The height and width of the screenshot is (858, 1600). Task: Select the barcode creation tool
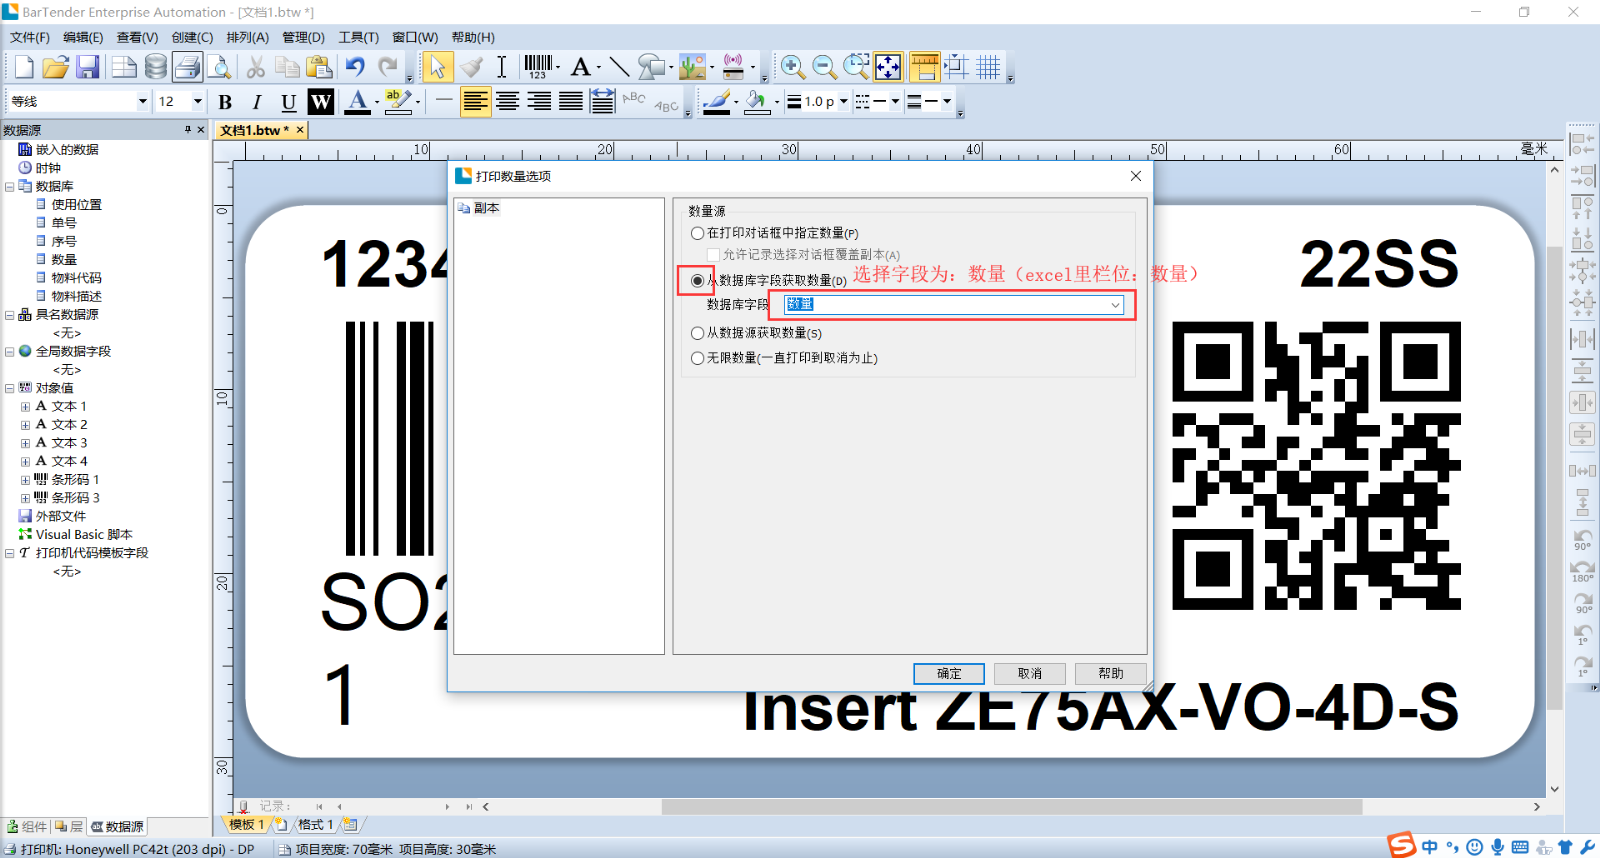pos(538,67)
